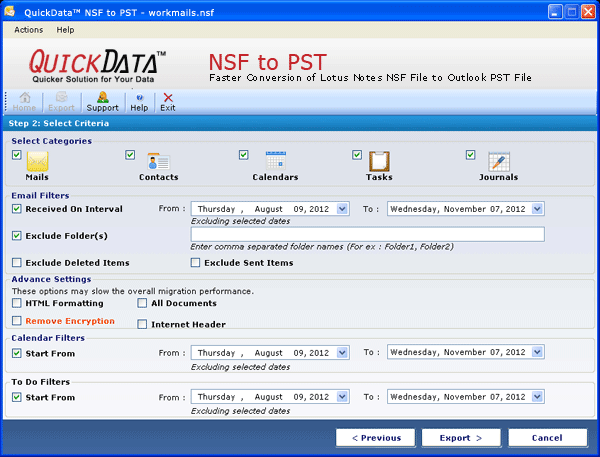Click the Cancel button
Viewport: 600px width, 457px height.
click(x=548, y=438)
